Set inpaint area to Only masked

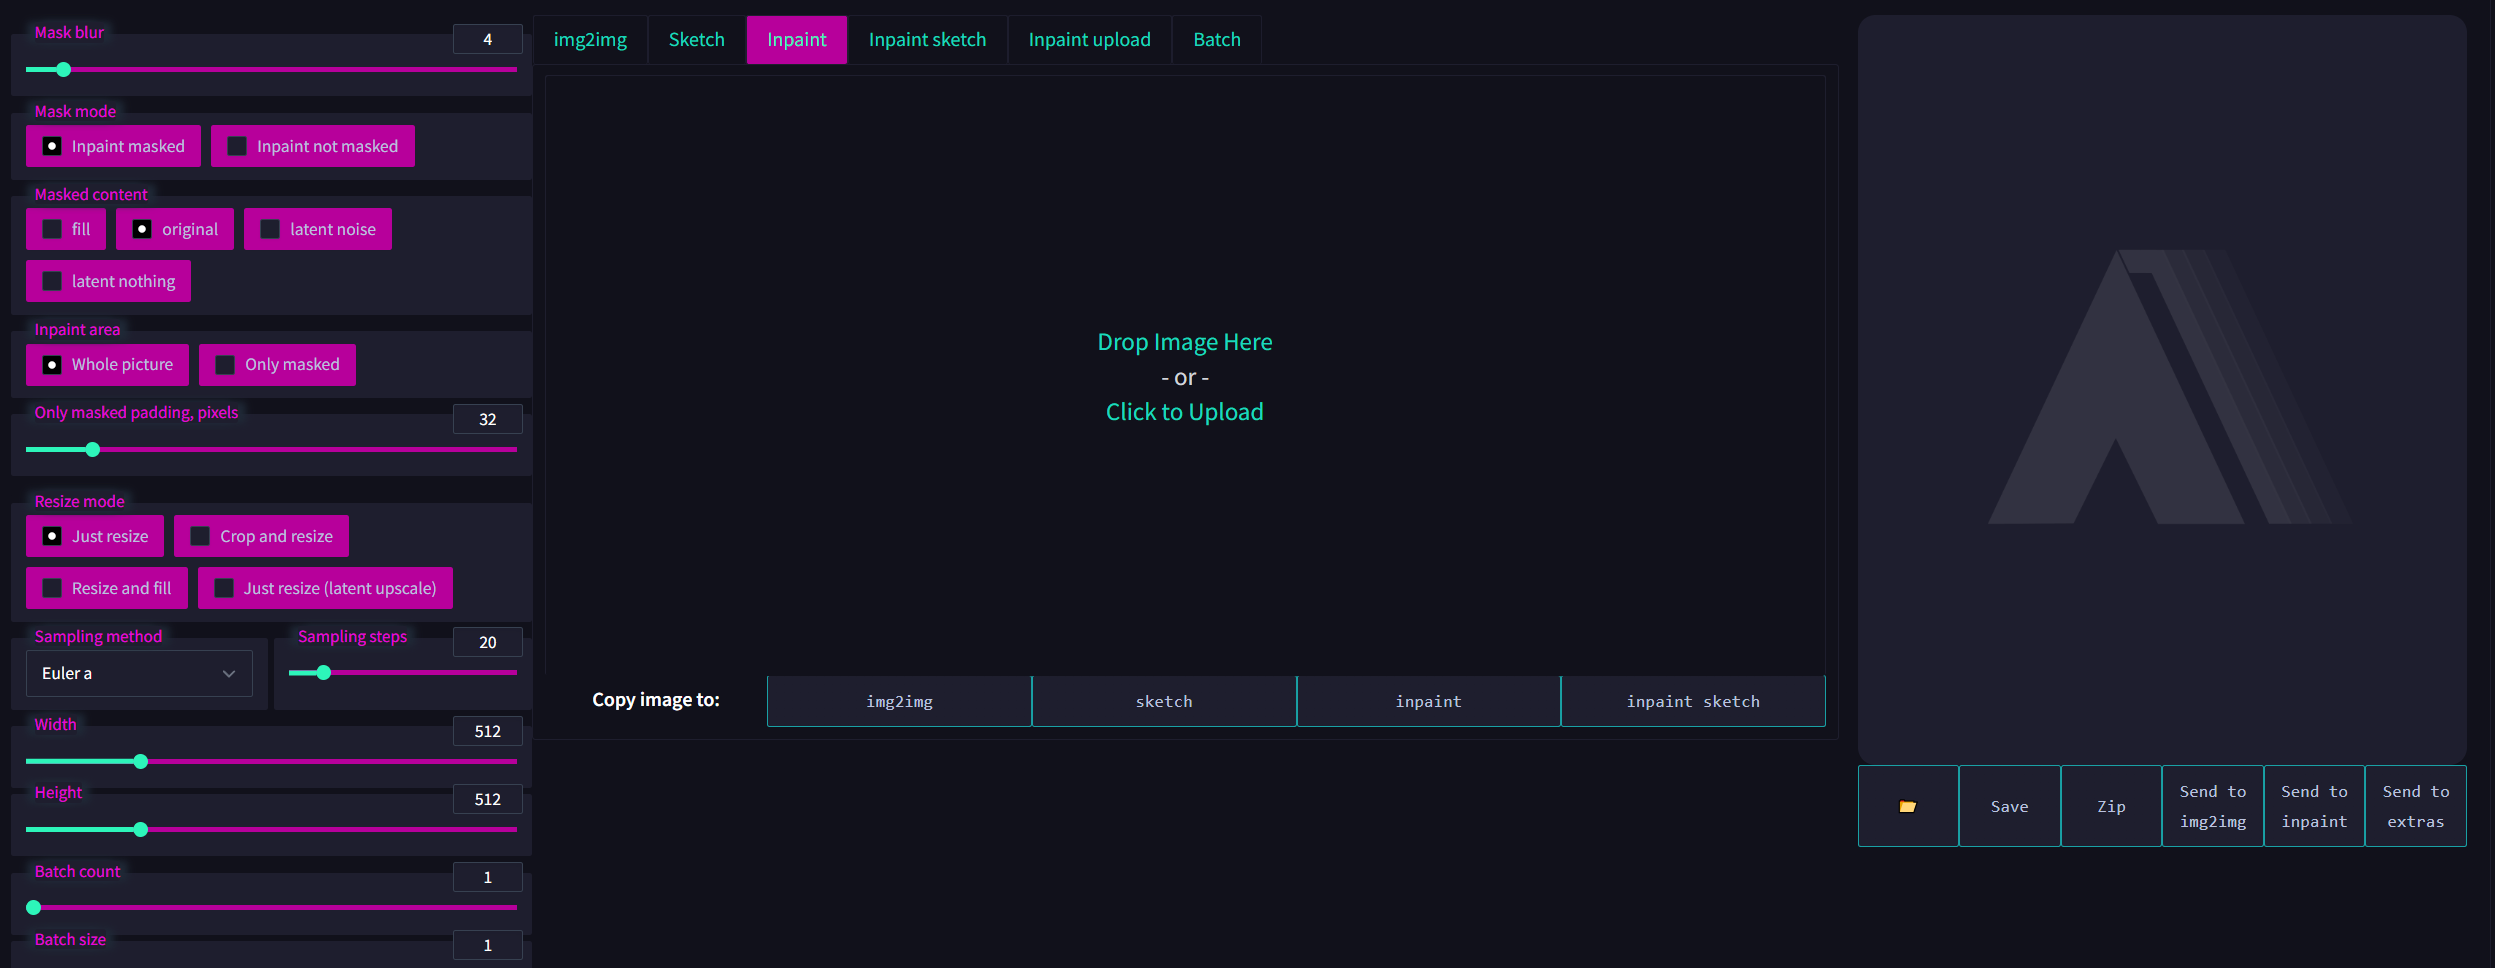click(x=277, y=364)
